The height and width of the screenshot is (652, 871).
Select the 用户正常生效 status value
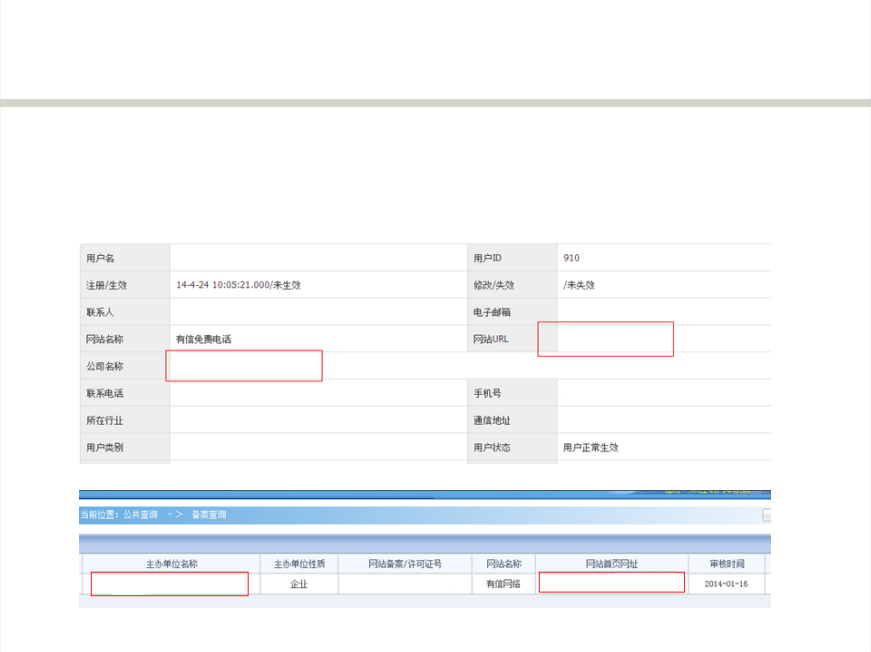[x=590, y=448]
